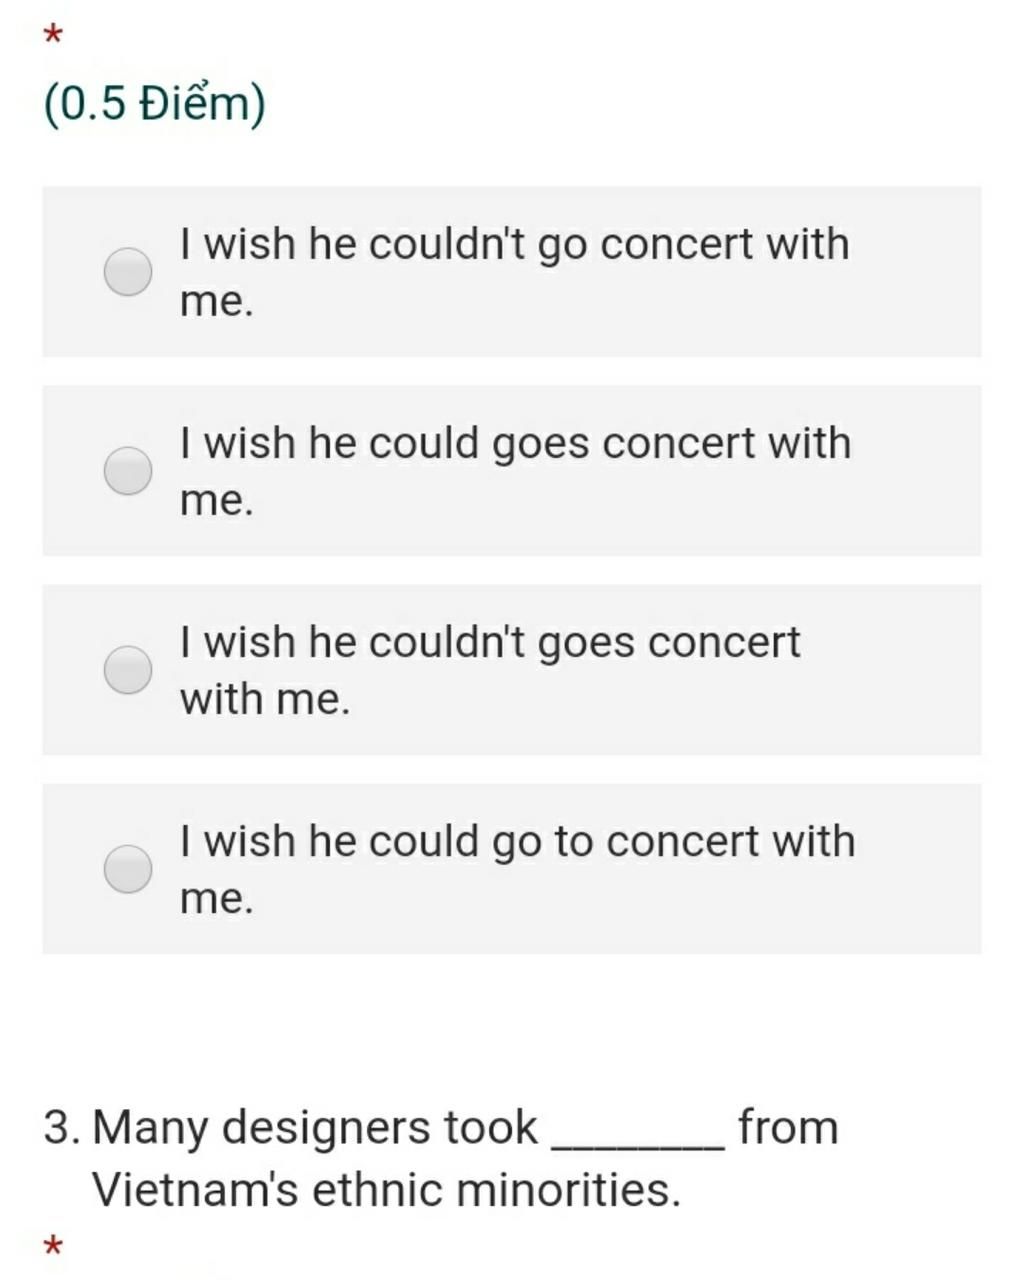The image size is (1024, 1280).
Task: Click "with me." in the third answer option
Action: click(x=266, y=699)
